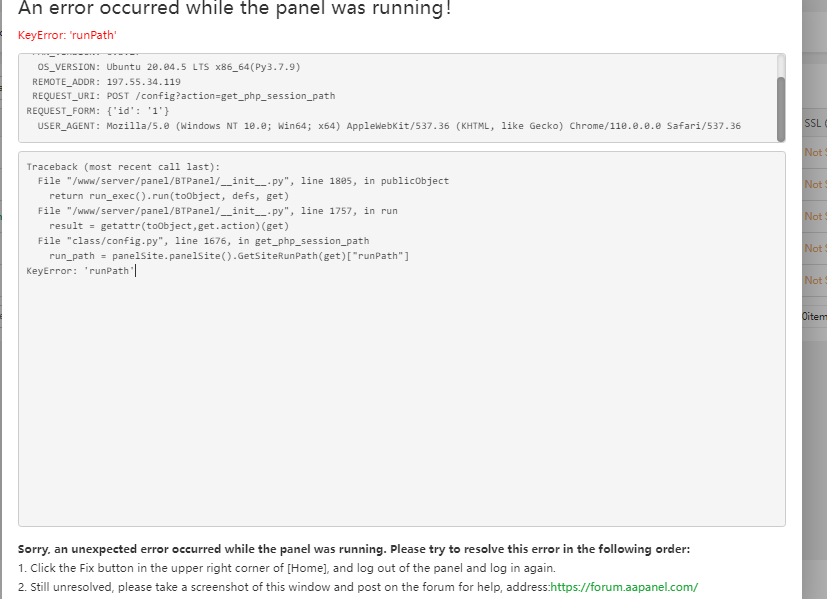Click the REQUEST_FORM line
The image size is (827, 599).
tap(98, 111)
